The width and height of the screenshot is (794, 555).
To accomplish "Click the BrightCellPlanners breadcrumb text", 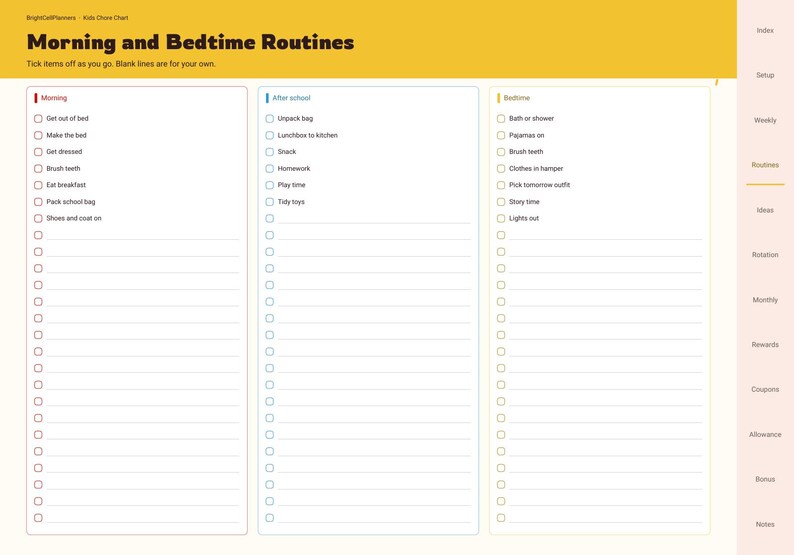I will click(x=51, y=18).
